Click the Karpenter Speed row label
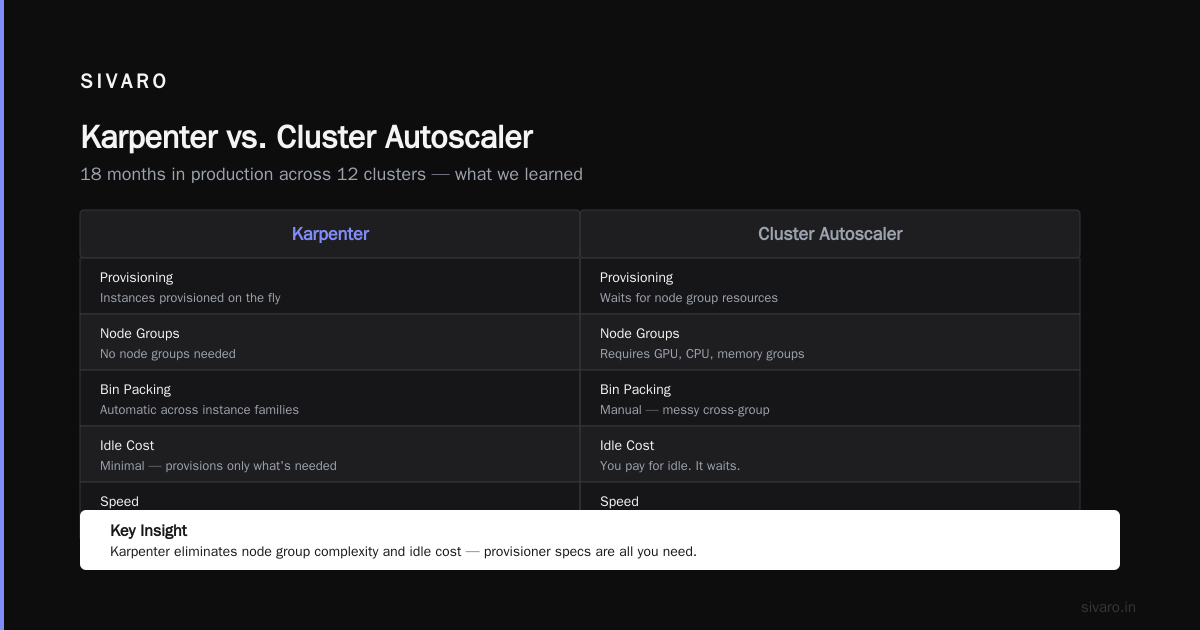The height and width of the screenshot is (630, 1200). [119, 501]
